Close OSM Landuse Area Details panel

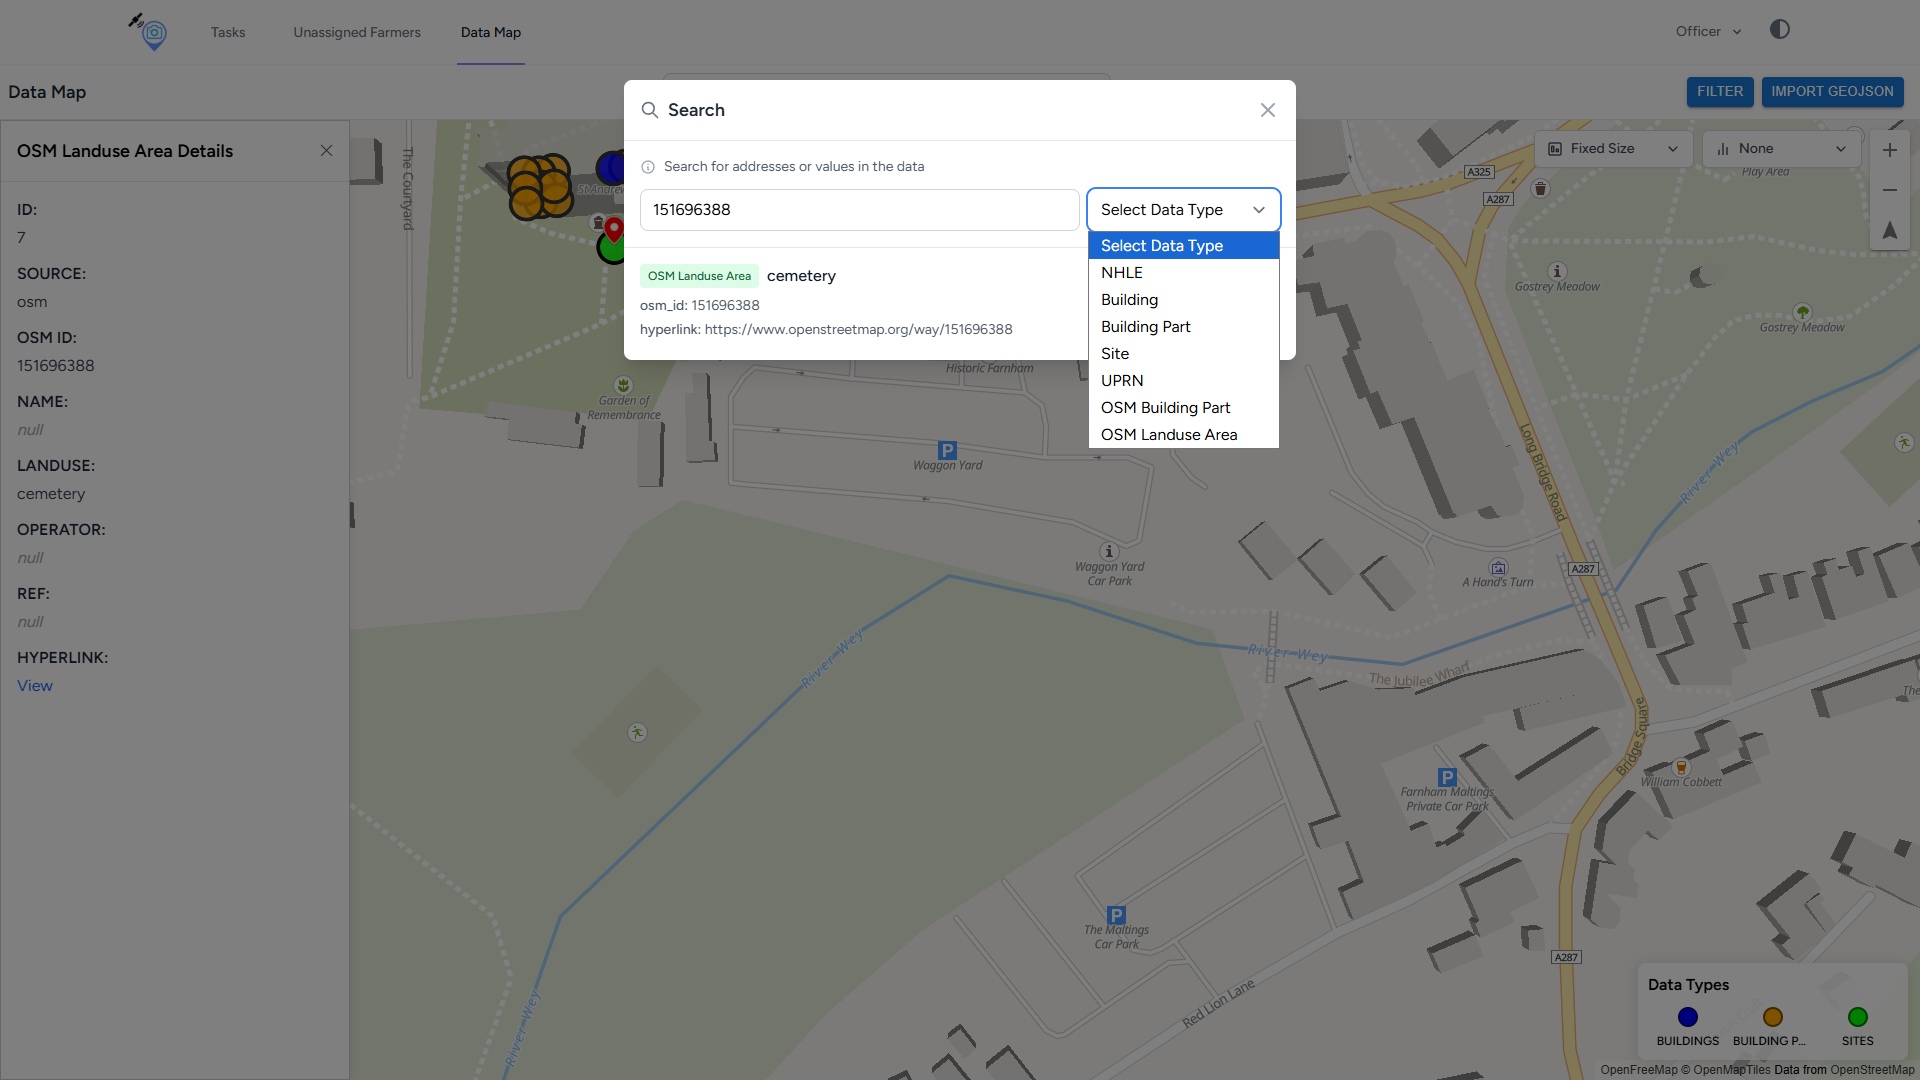pos(326,151)
